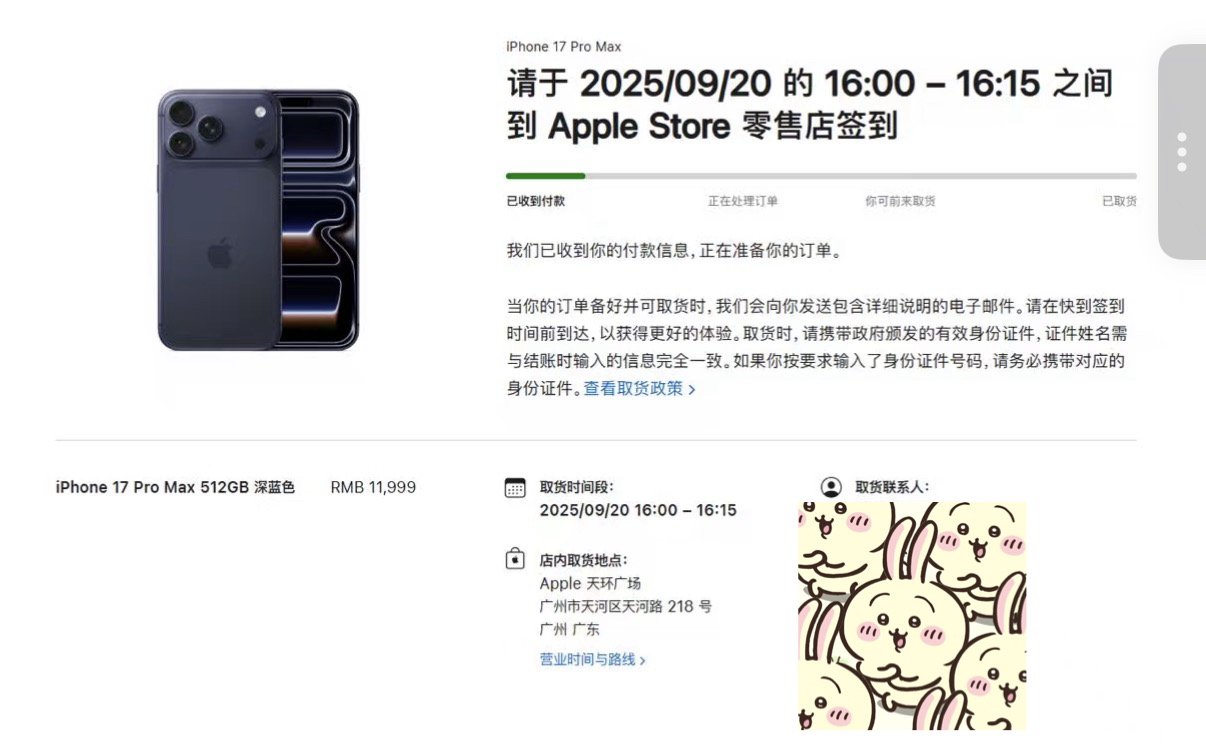Select the 你可前来取货 progress step
1206x753 pixels.
tap(900, 201)
